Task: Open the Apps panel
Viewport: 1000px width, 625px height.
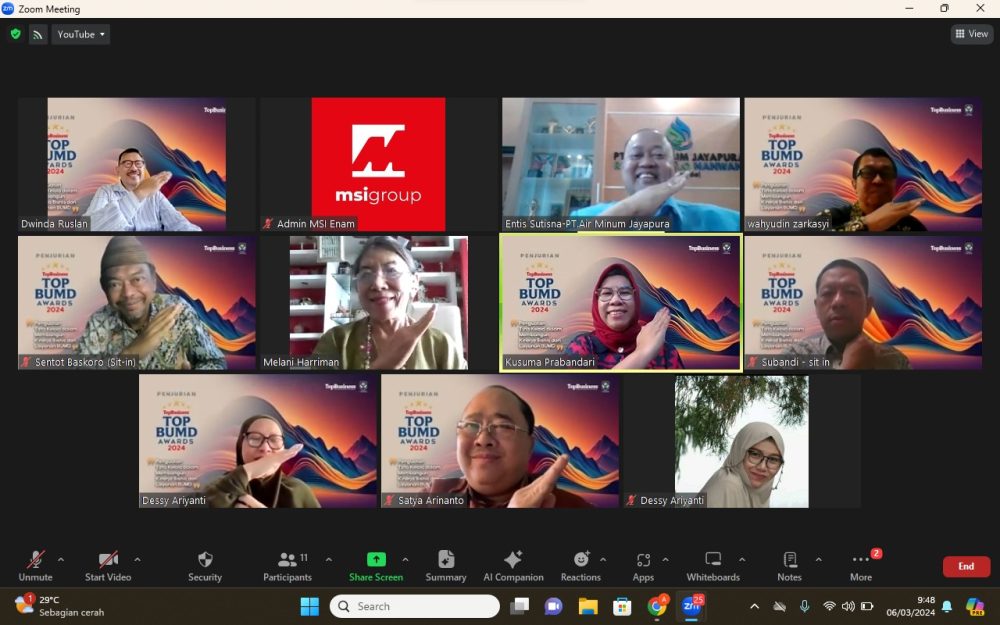Action: 643,565
